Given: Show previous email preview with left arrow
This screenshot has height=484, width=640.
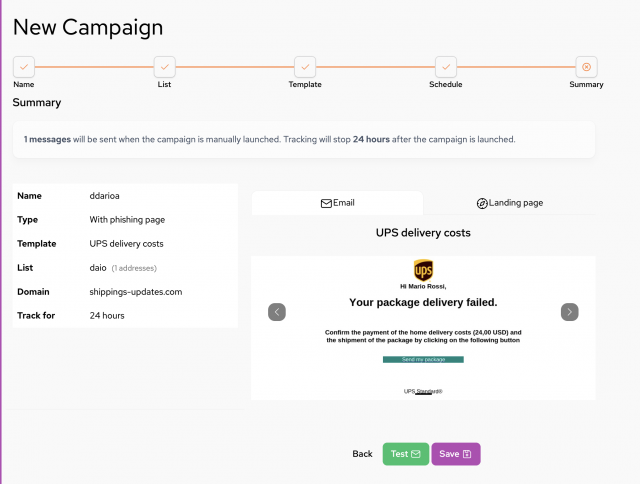Looking at the screenshot, I should click(277, 312).
